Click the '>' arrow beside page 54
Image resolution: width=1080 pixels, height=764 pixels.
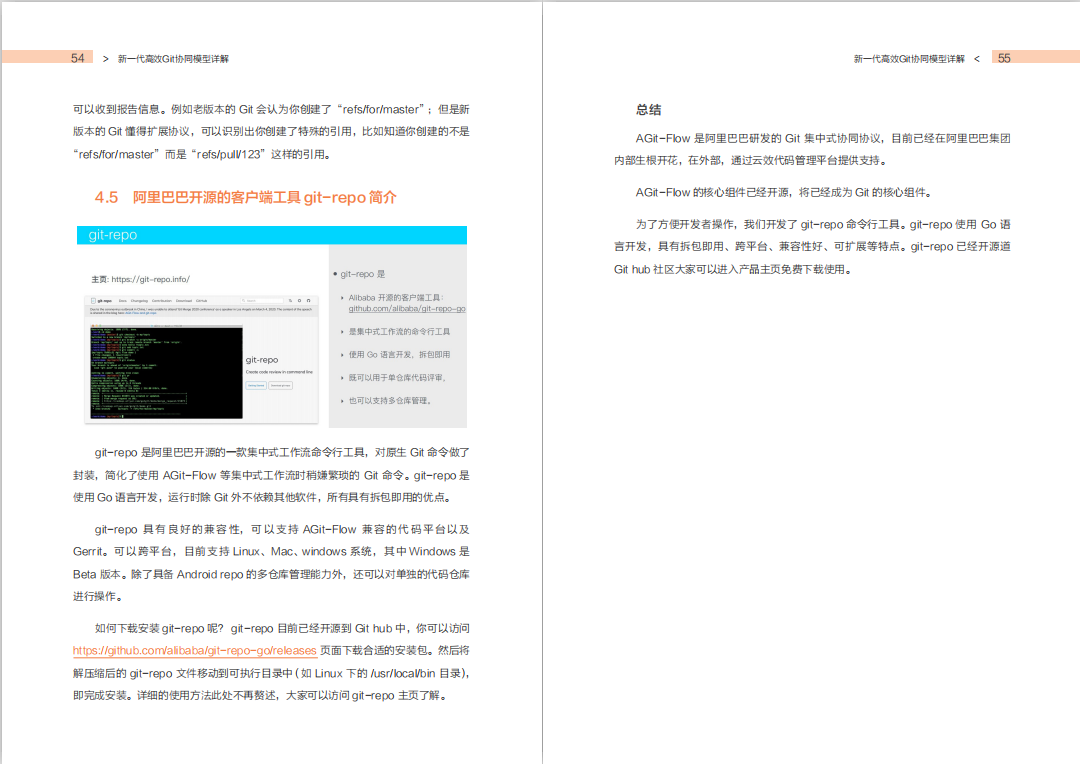click(x=105, y=59)
